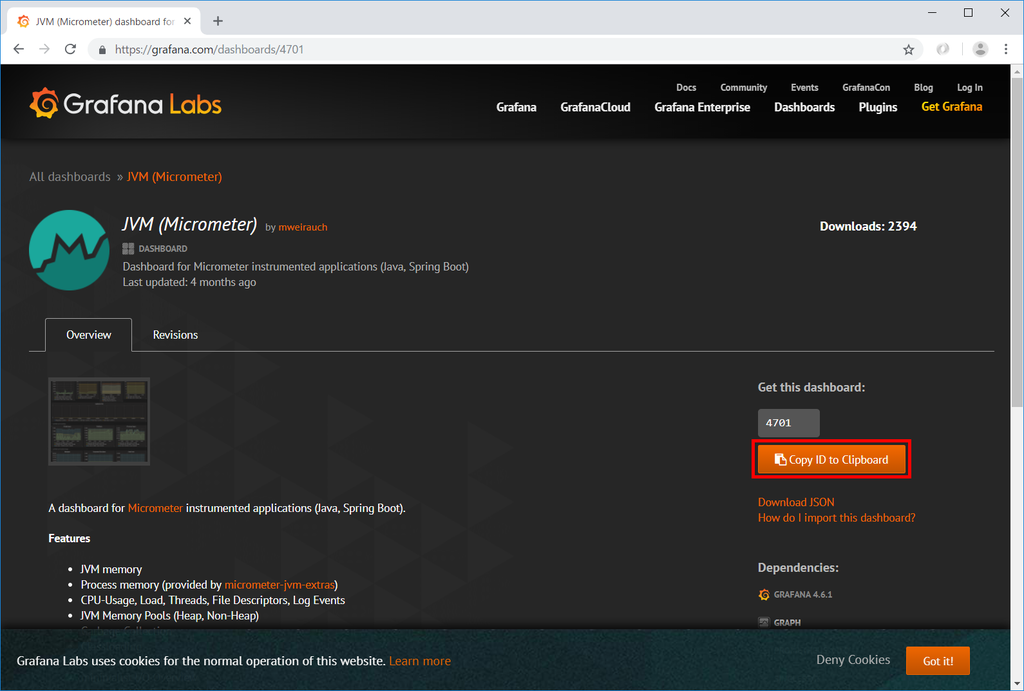
Task: Click Copy ID to Clipboard button
Action: pyautogui.click(x=831, y=460)
